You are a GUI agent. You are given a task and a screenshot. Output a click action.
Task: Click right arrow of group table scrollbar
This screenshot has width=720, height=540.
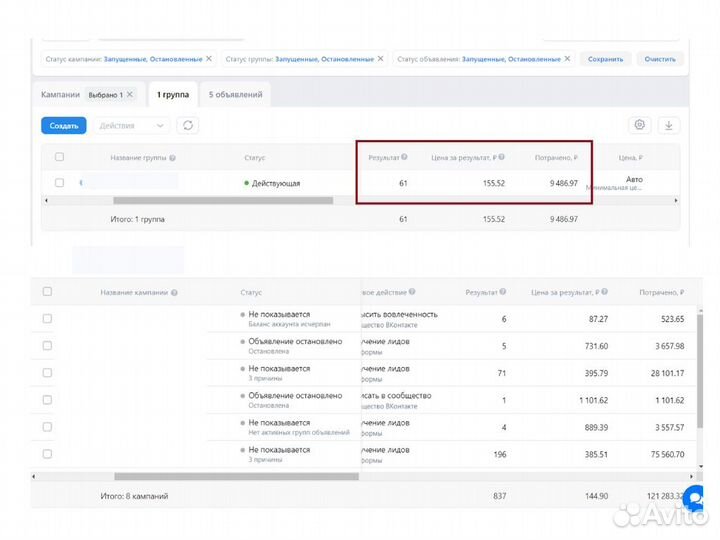coord(675,201)
